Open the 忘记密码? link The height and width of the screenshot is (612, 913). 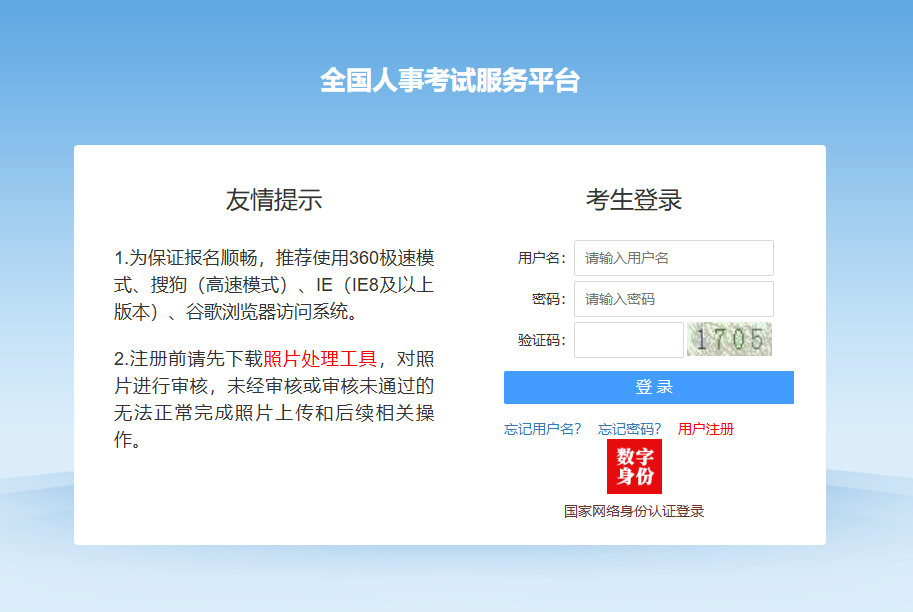tap(629, 429)
